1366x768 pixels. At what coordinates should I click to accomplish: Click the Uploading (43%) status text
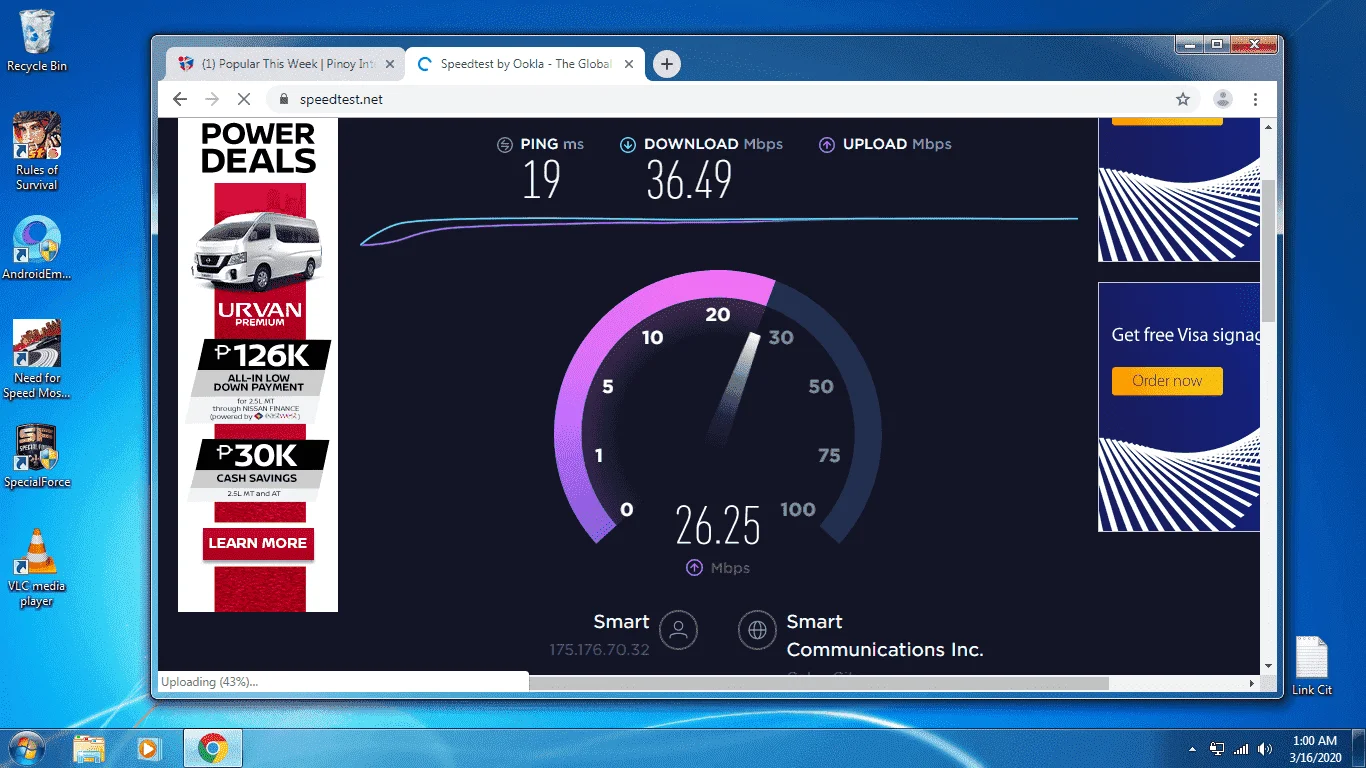[210, 682]
